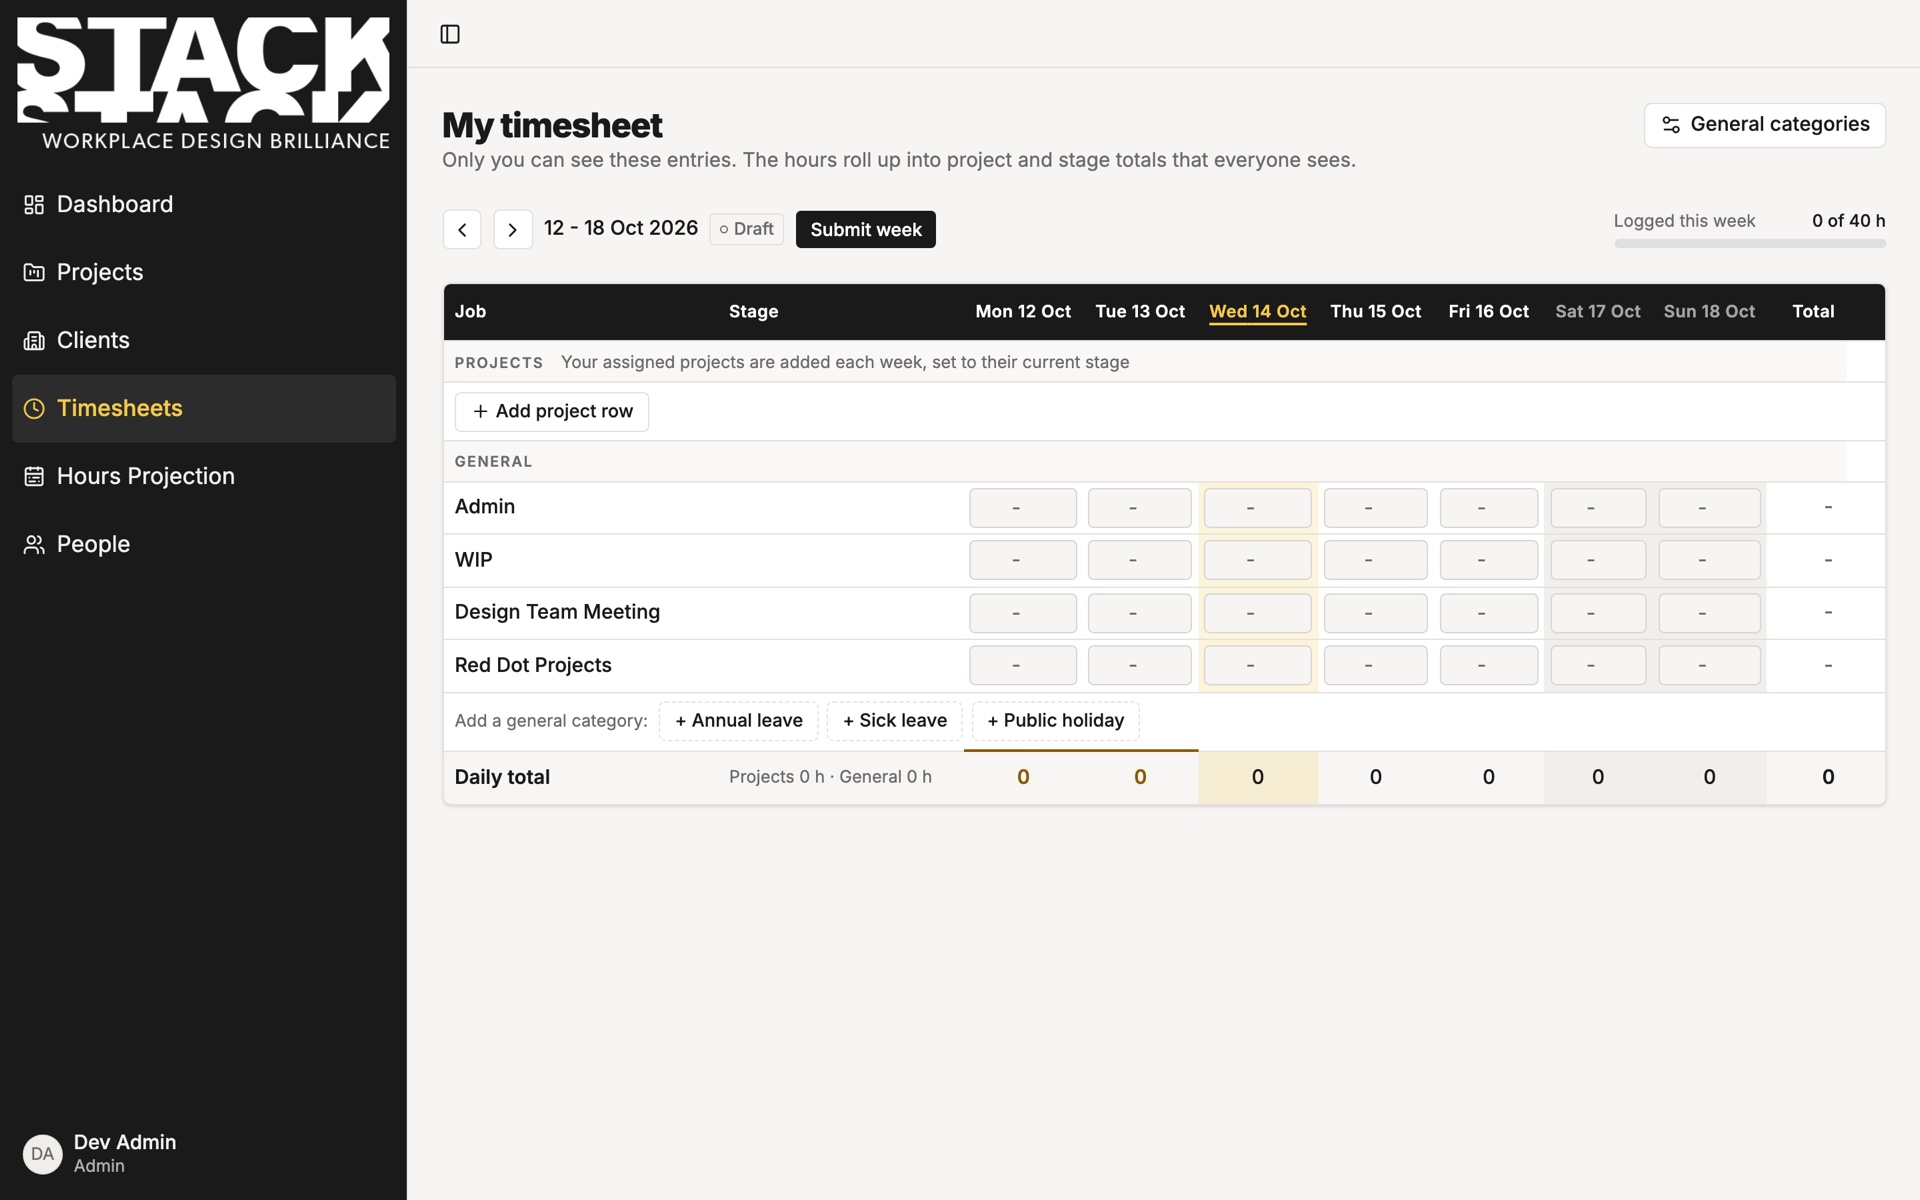The height and width of the screenshot is (1200, 1920).
Task: Click the Wed 14 Oct column header
Action: (x=1258, y=311)
